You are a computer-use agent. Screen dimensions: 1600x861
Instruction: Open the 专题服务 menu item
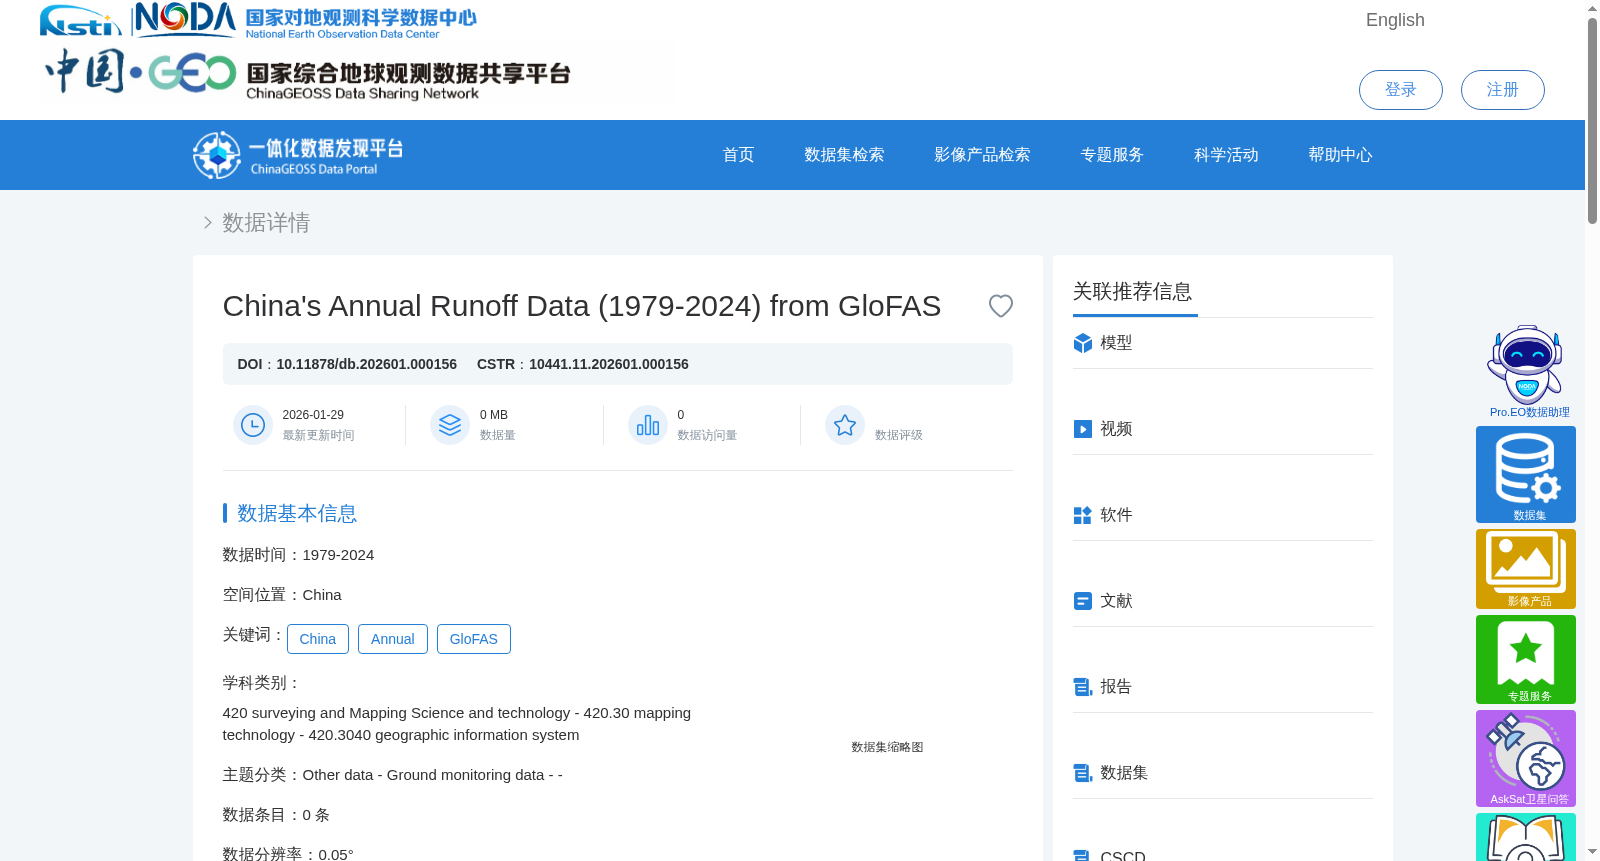(x=1112, y=155)
